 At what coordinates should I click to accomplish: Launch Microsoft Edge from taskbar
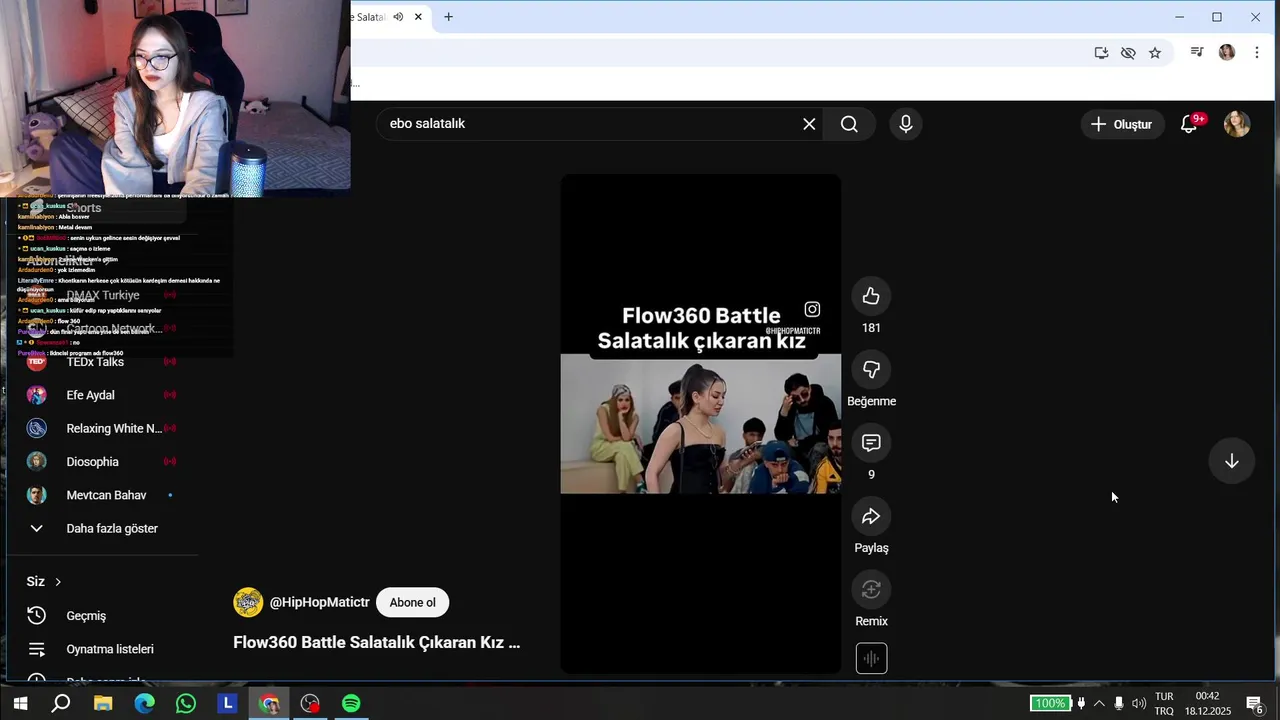(x=145, y=704)
